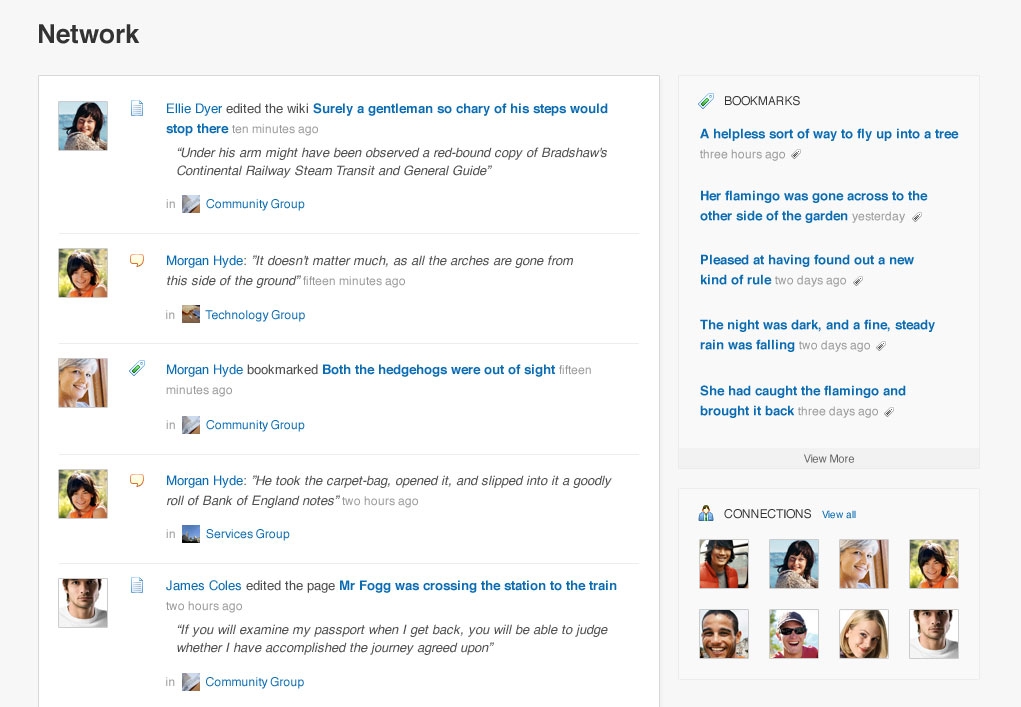The image size is (1021, 707).
Task: Open Morgan Hyde's name link on the 'carpet-bag' comment
Action: point(206,480)
